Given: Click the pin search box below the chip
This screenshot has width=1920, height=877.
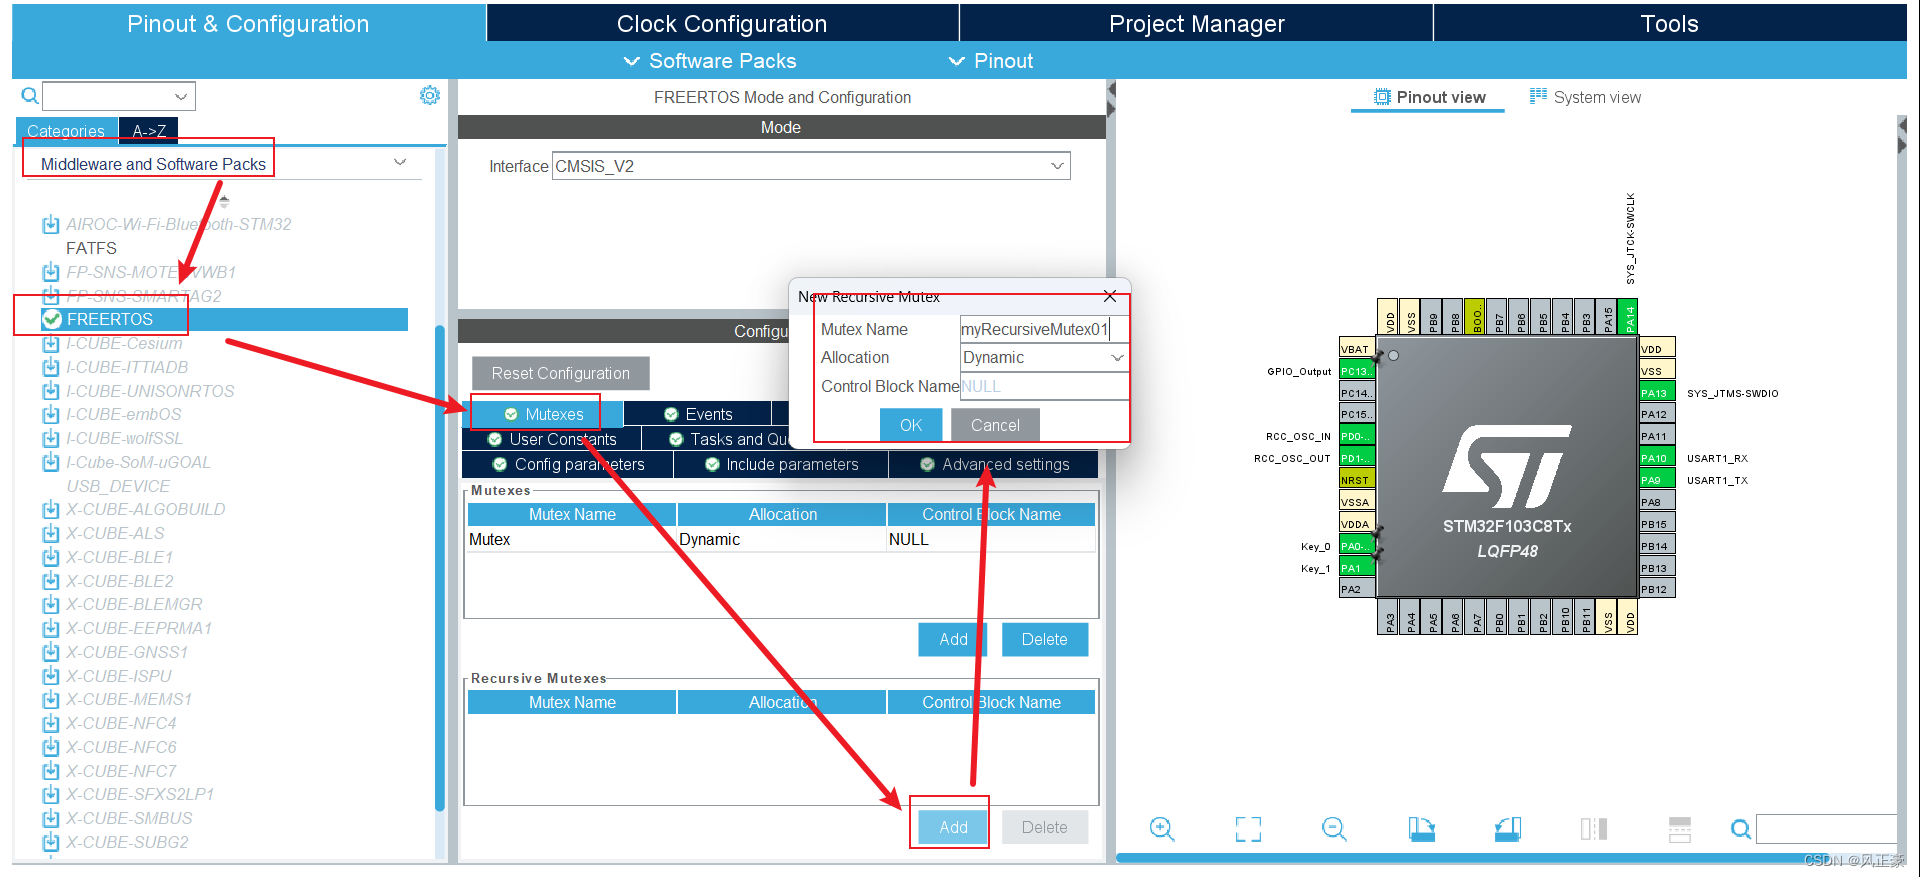Looking at the screenshot, I should pyautogui.click(x=1826, y=829).
